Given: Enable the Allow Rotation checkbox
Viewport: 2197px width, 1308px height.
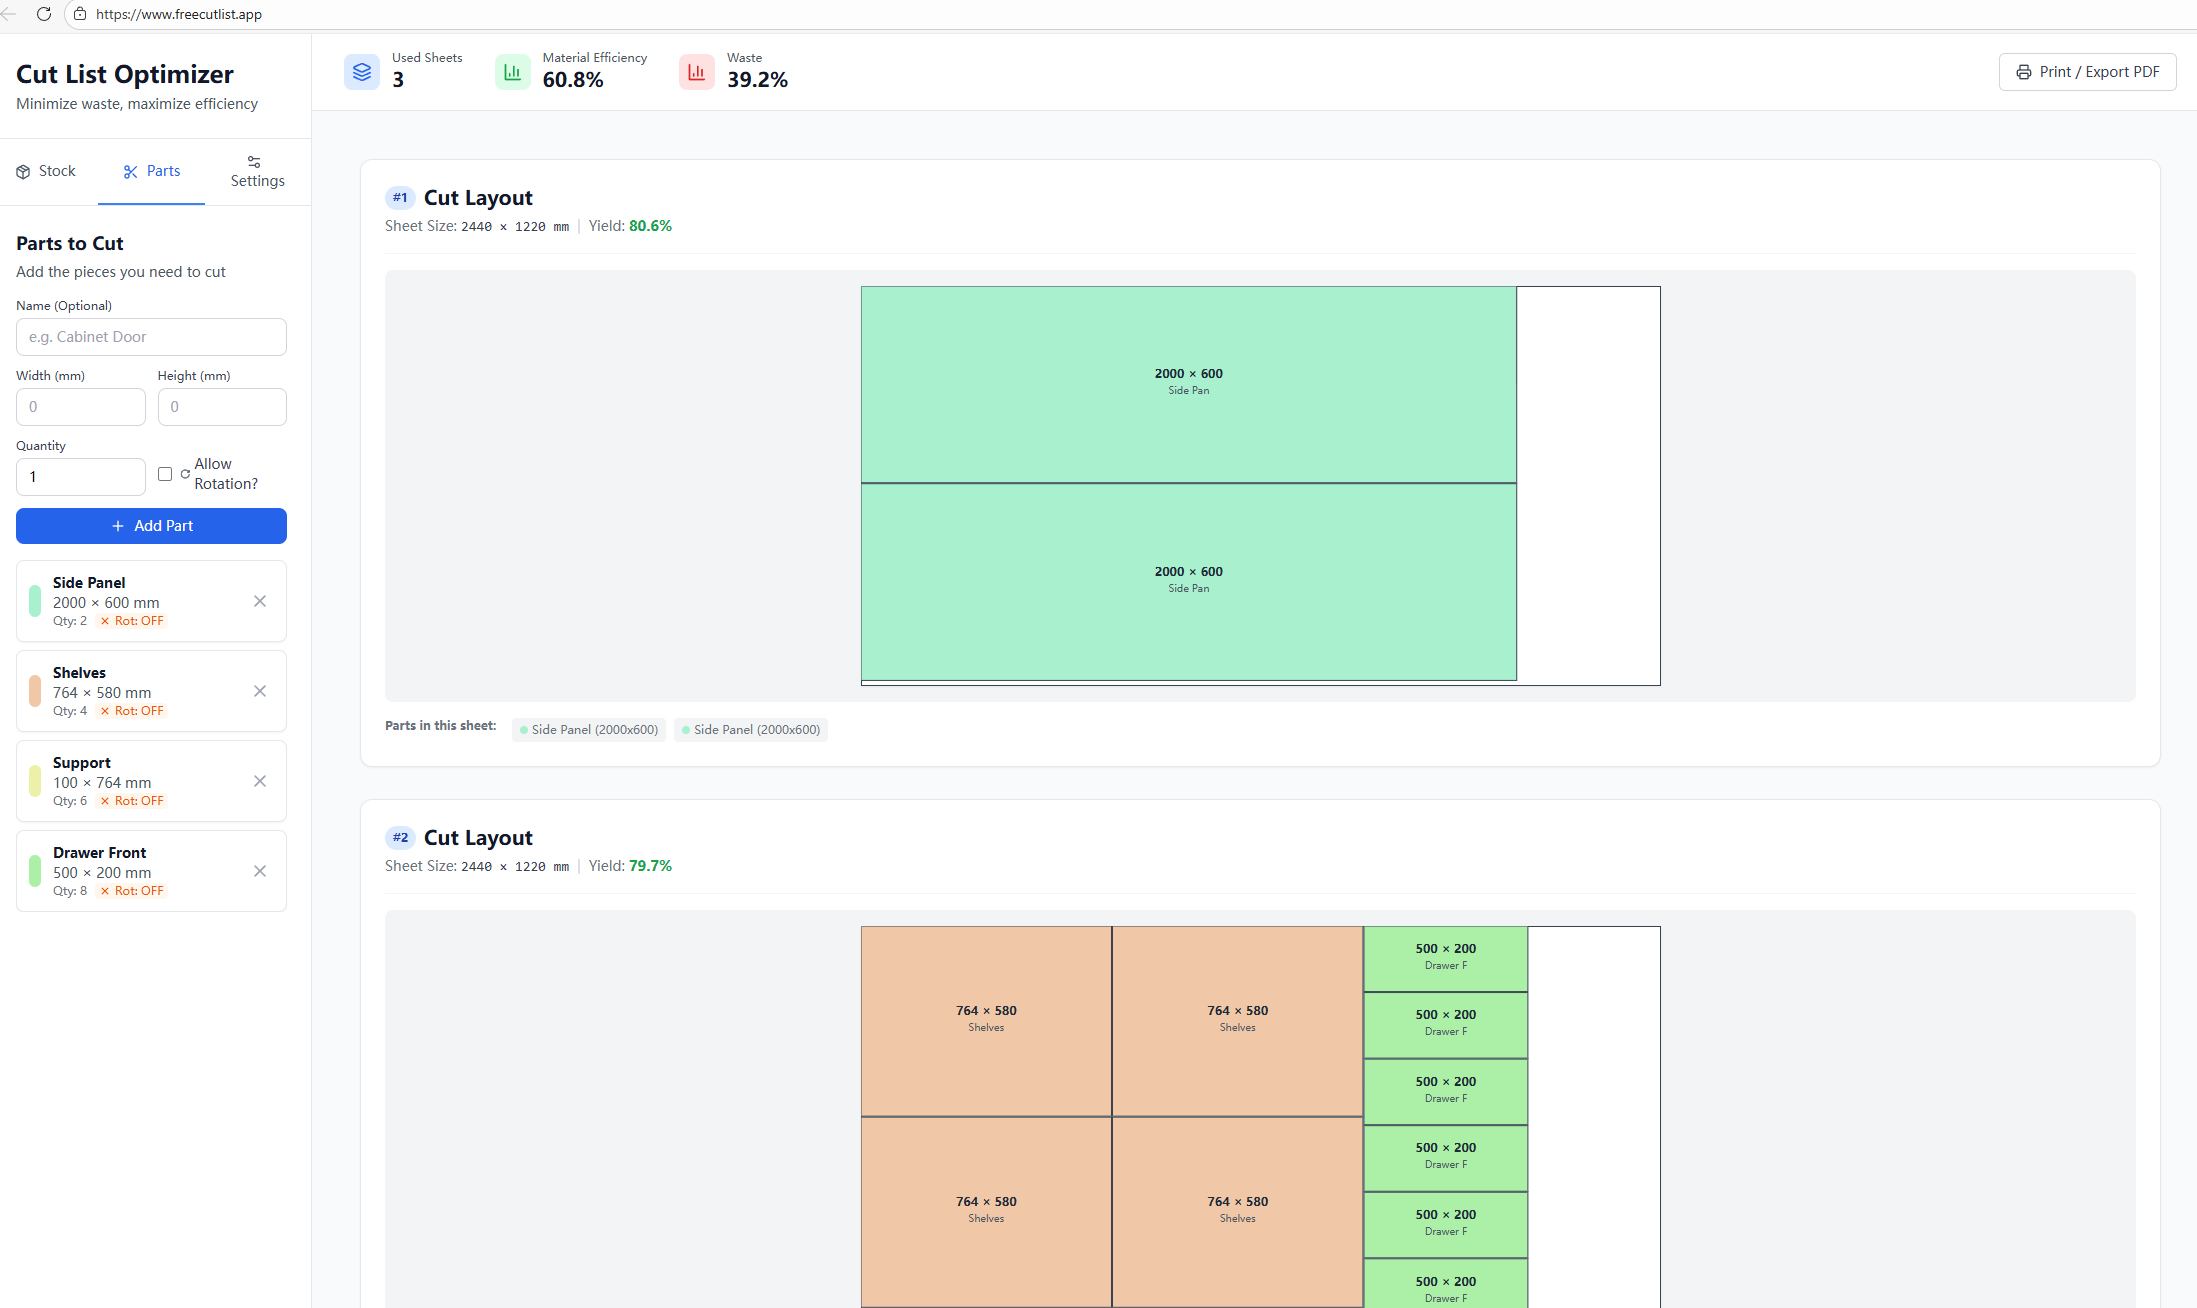Looking at the screenshot, I should (165, 474).
